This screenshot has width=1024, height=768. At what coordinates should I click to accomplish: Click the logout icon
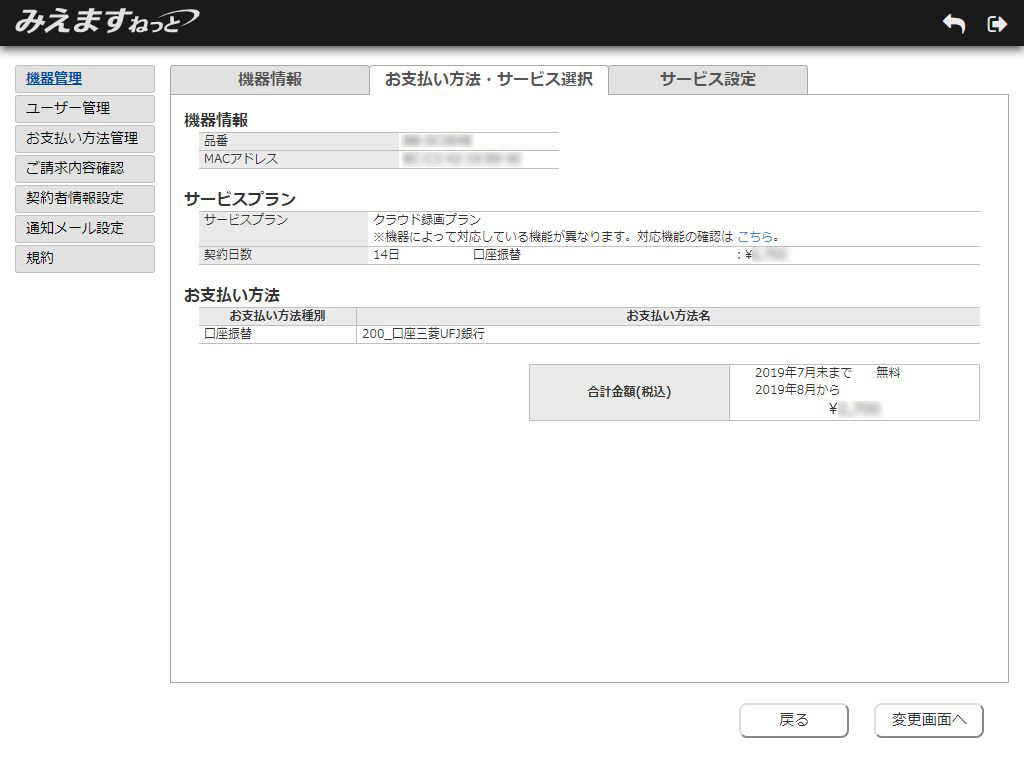[997, 23]
